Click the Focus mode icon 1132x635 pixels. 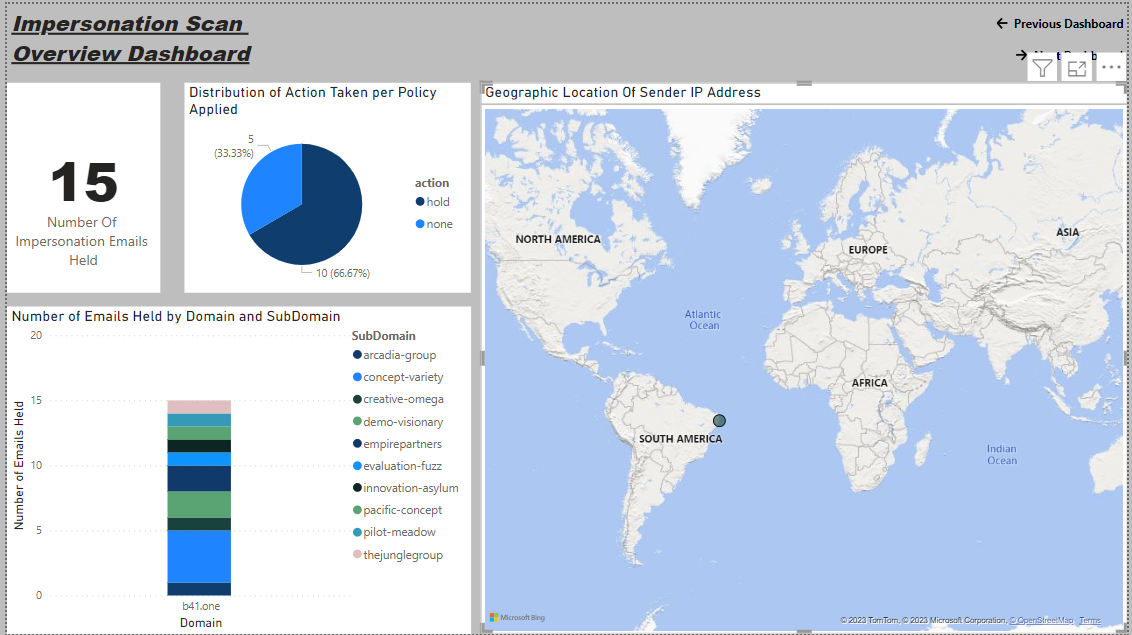1077,68
